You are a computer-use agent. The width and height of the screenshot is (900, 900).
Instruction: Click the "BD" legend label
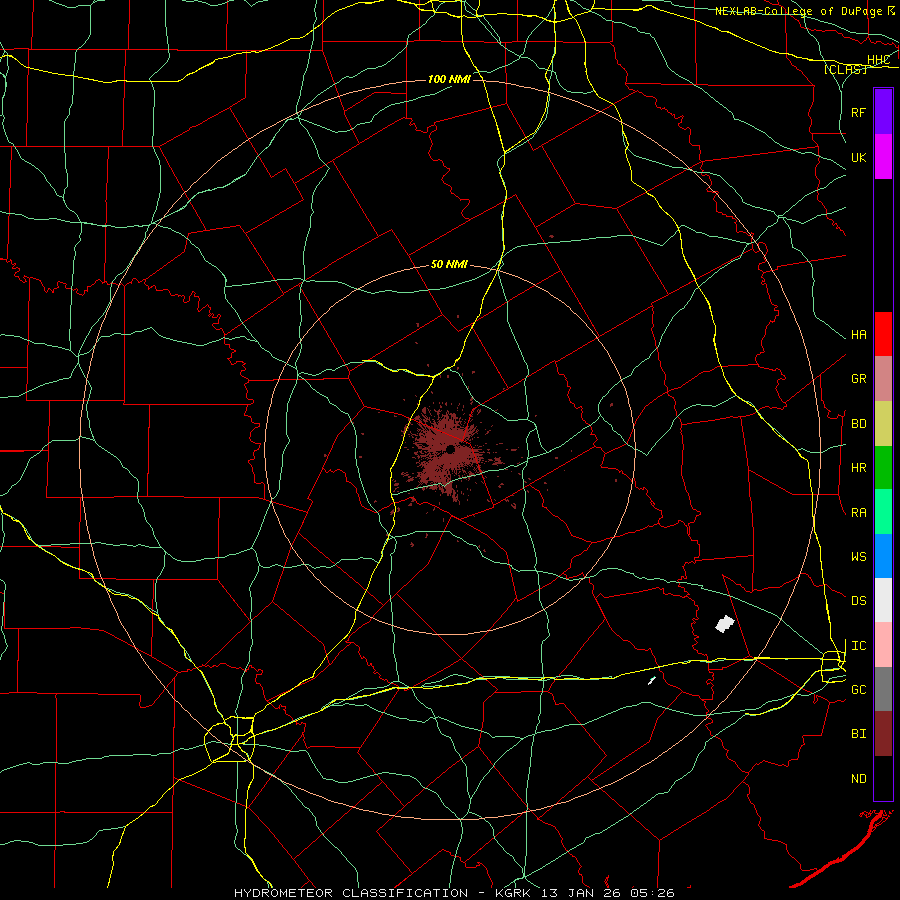[x=858, y=424]
